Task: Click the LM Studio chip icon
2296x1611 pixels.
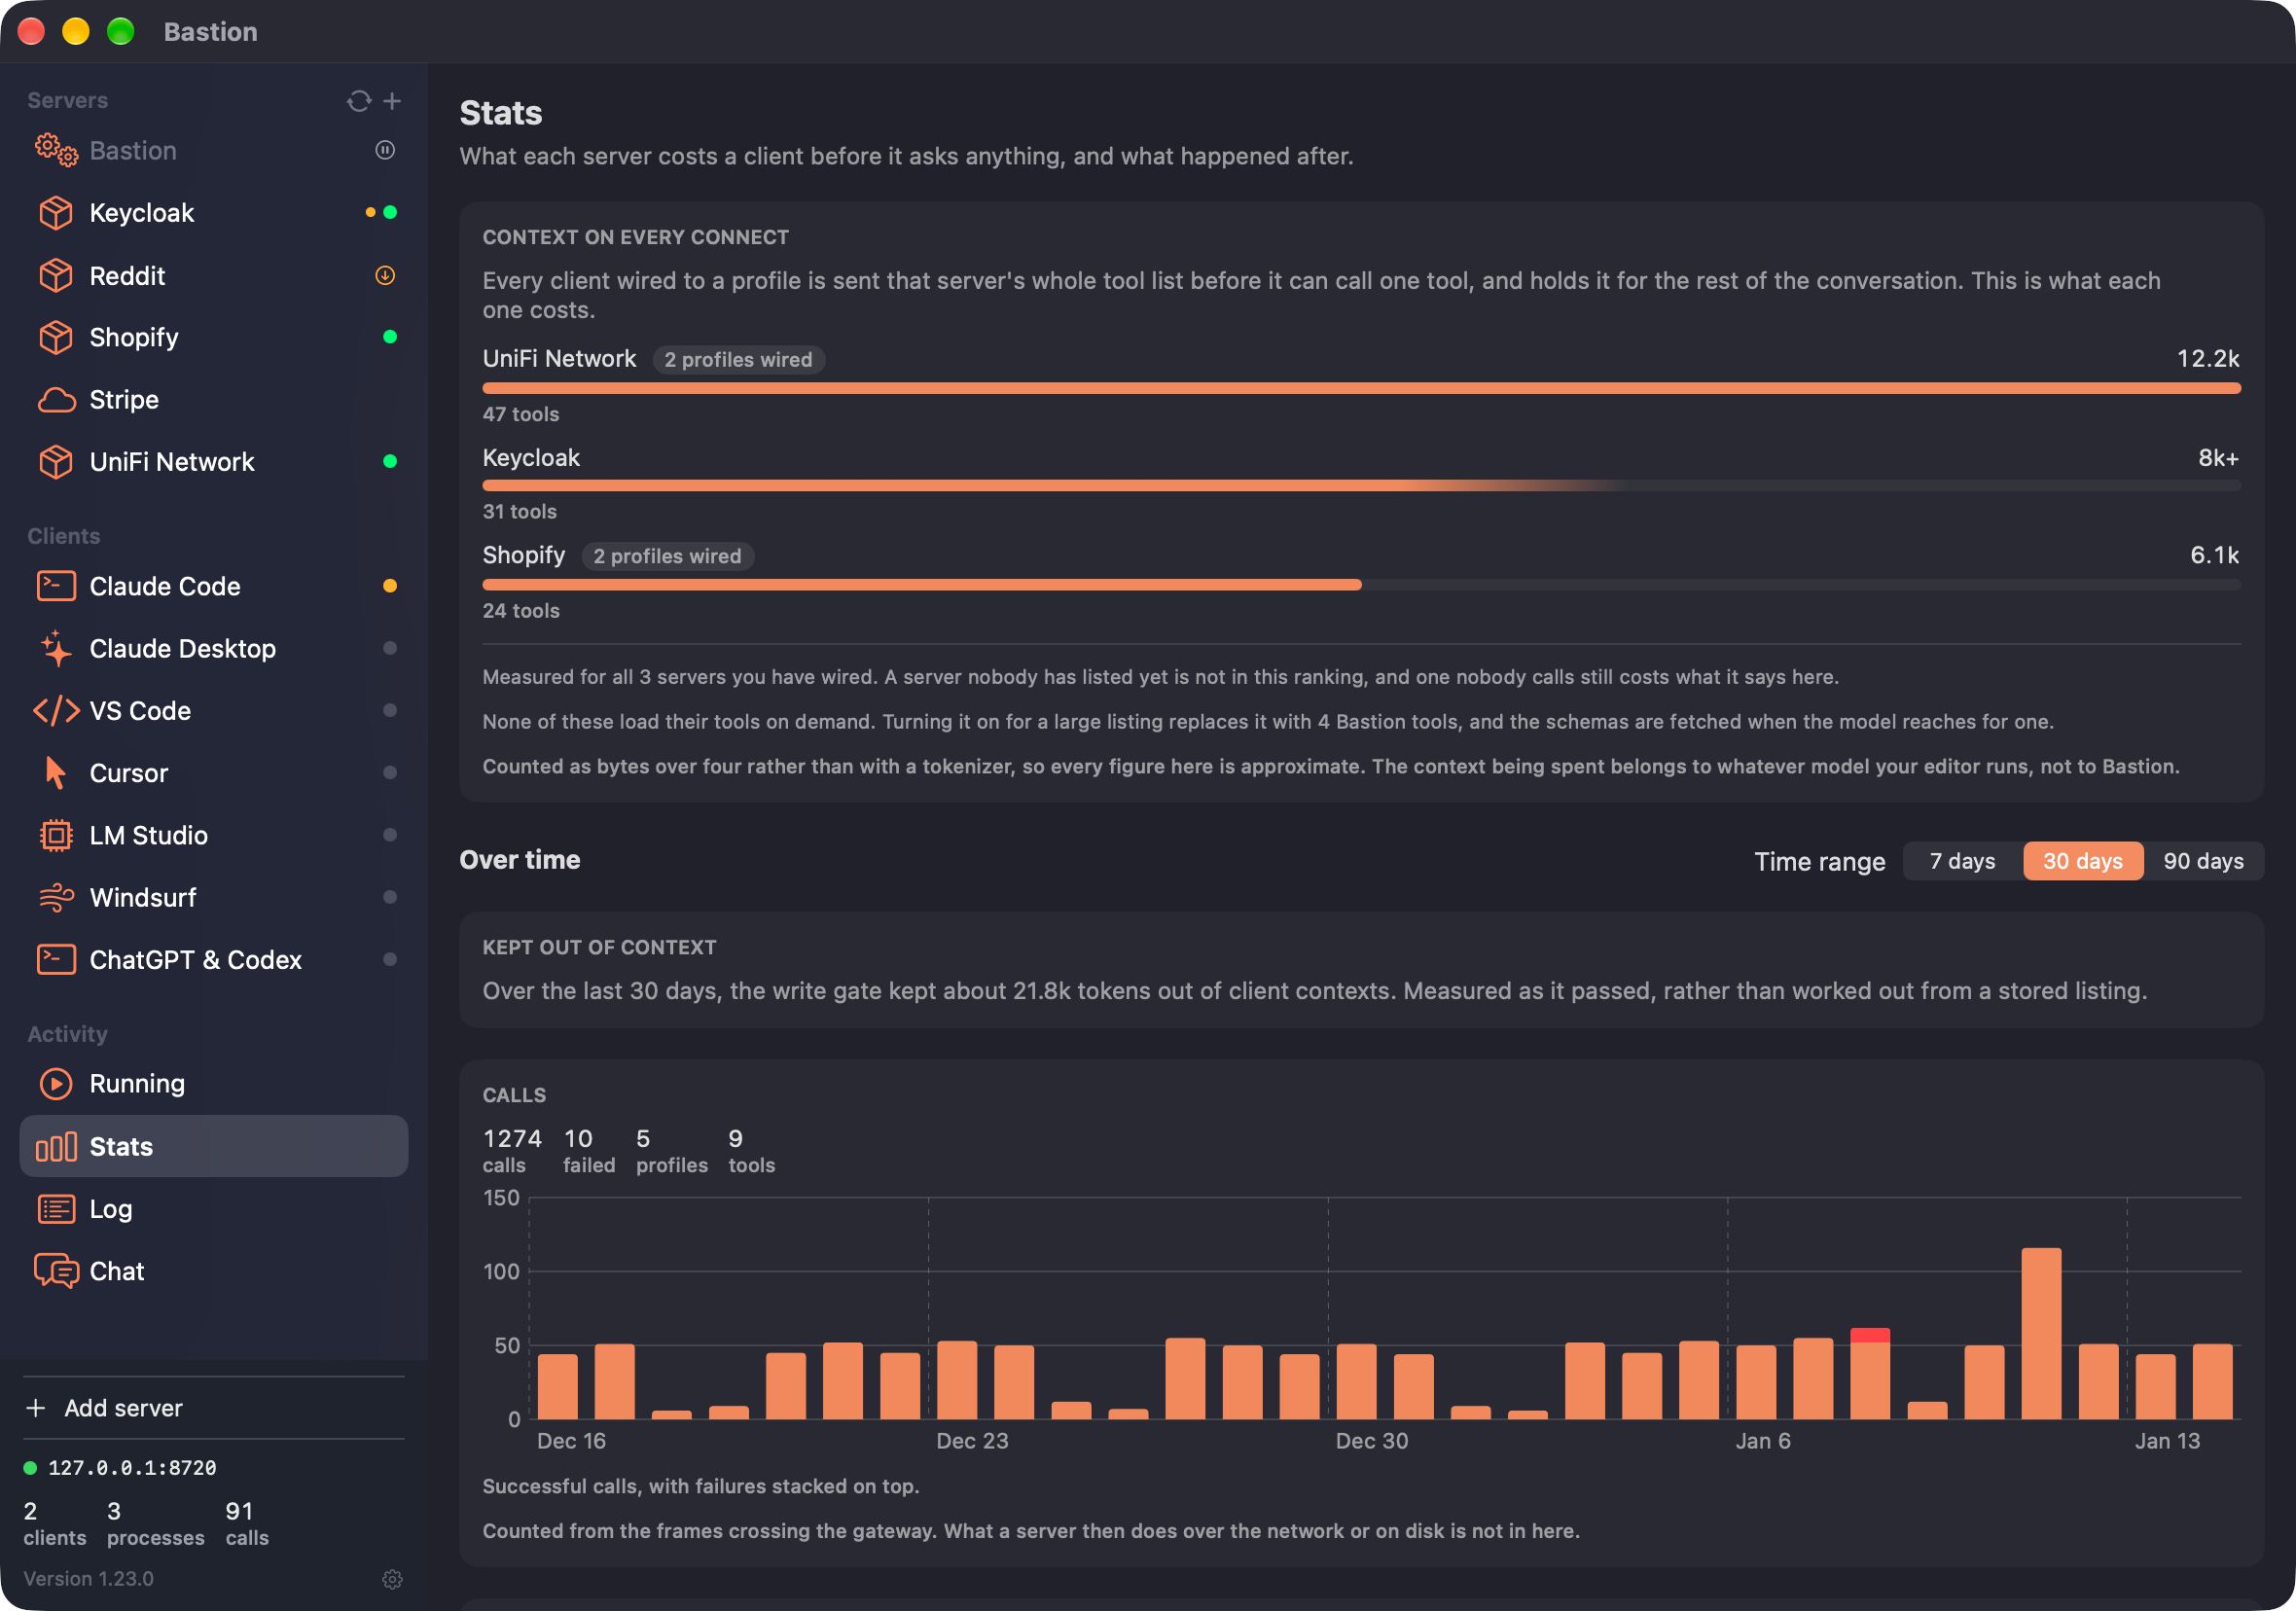Action: [x=56, y=835]
